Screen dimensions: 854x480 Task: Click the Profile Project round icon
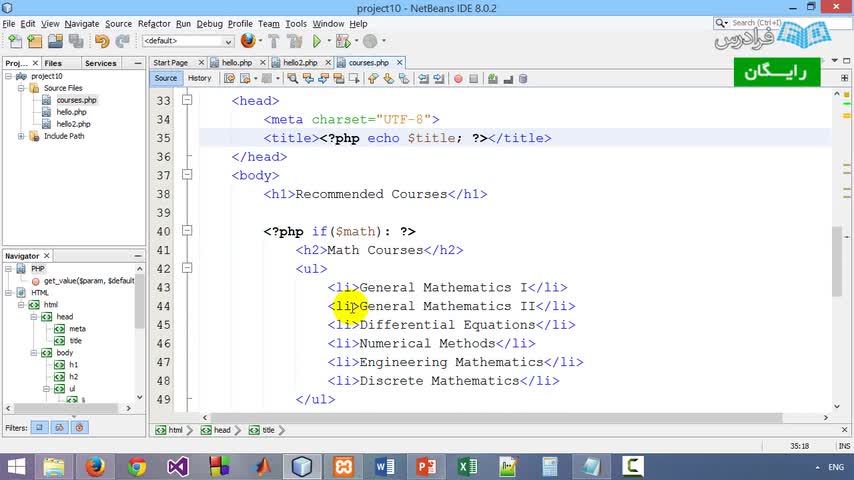[370, 41]
